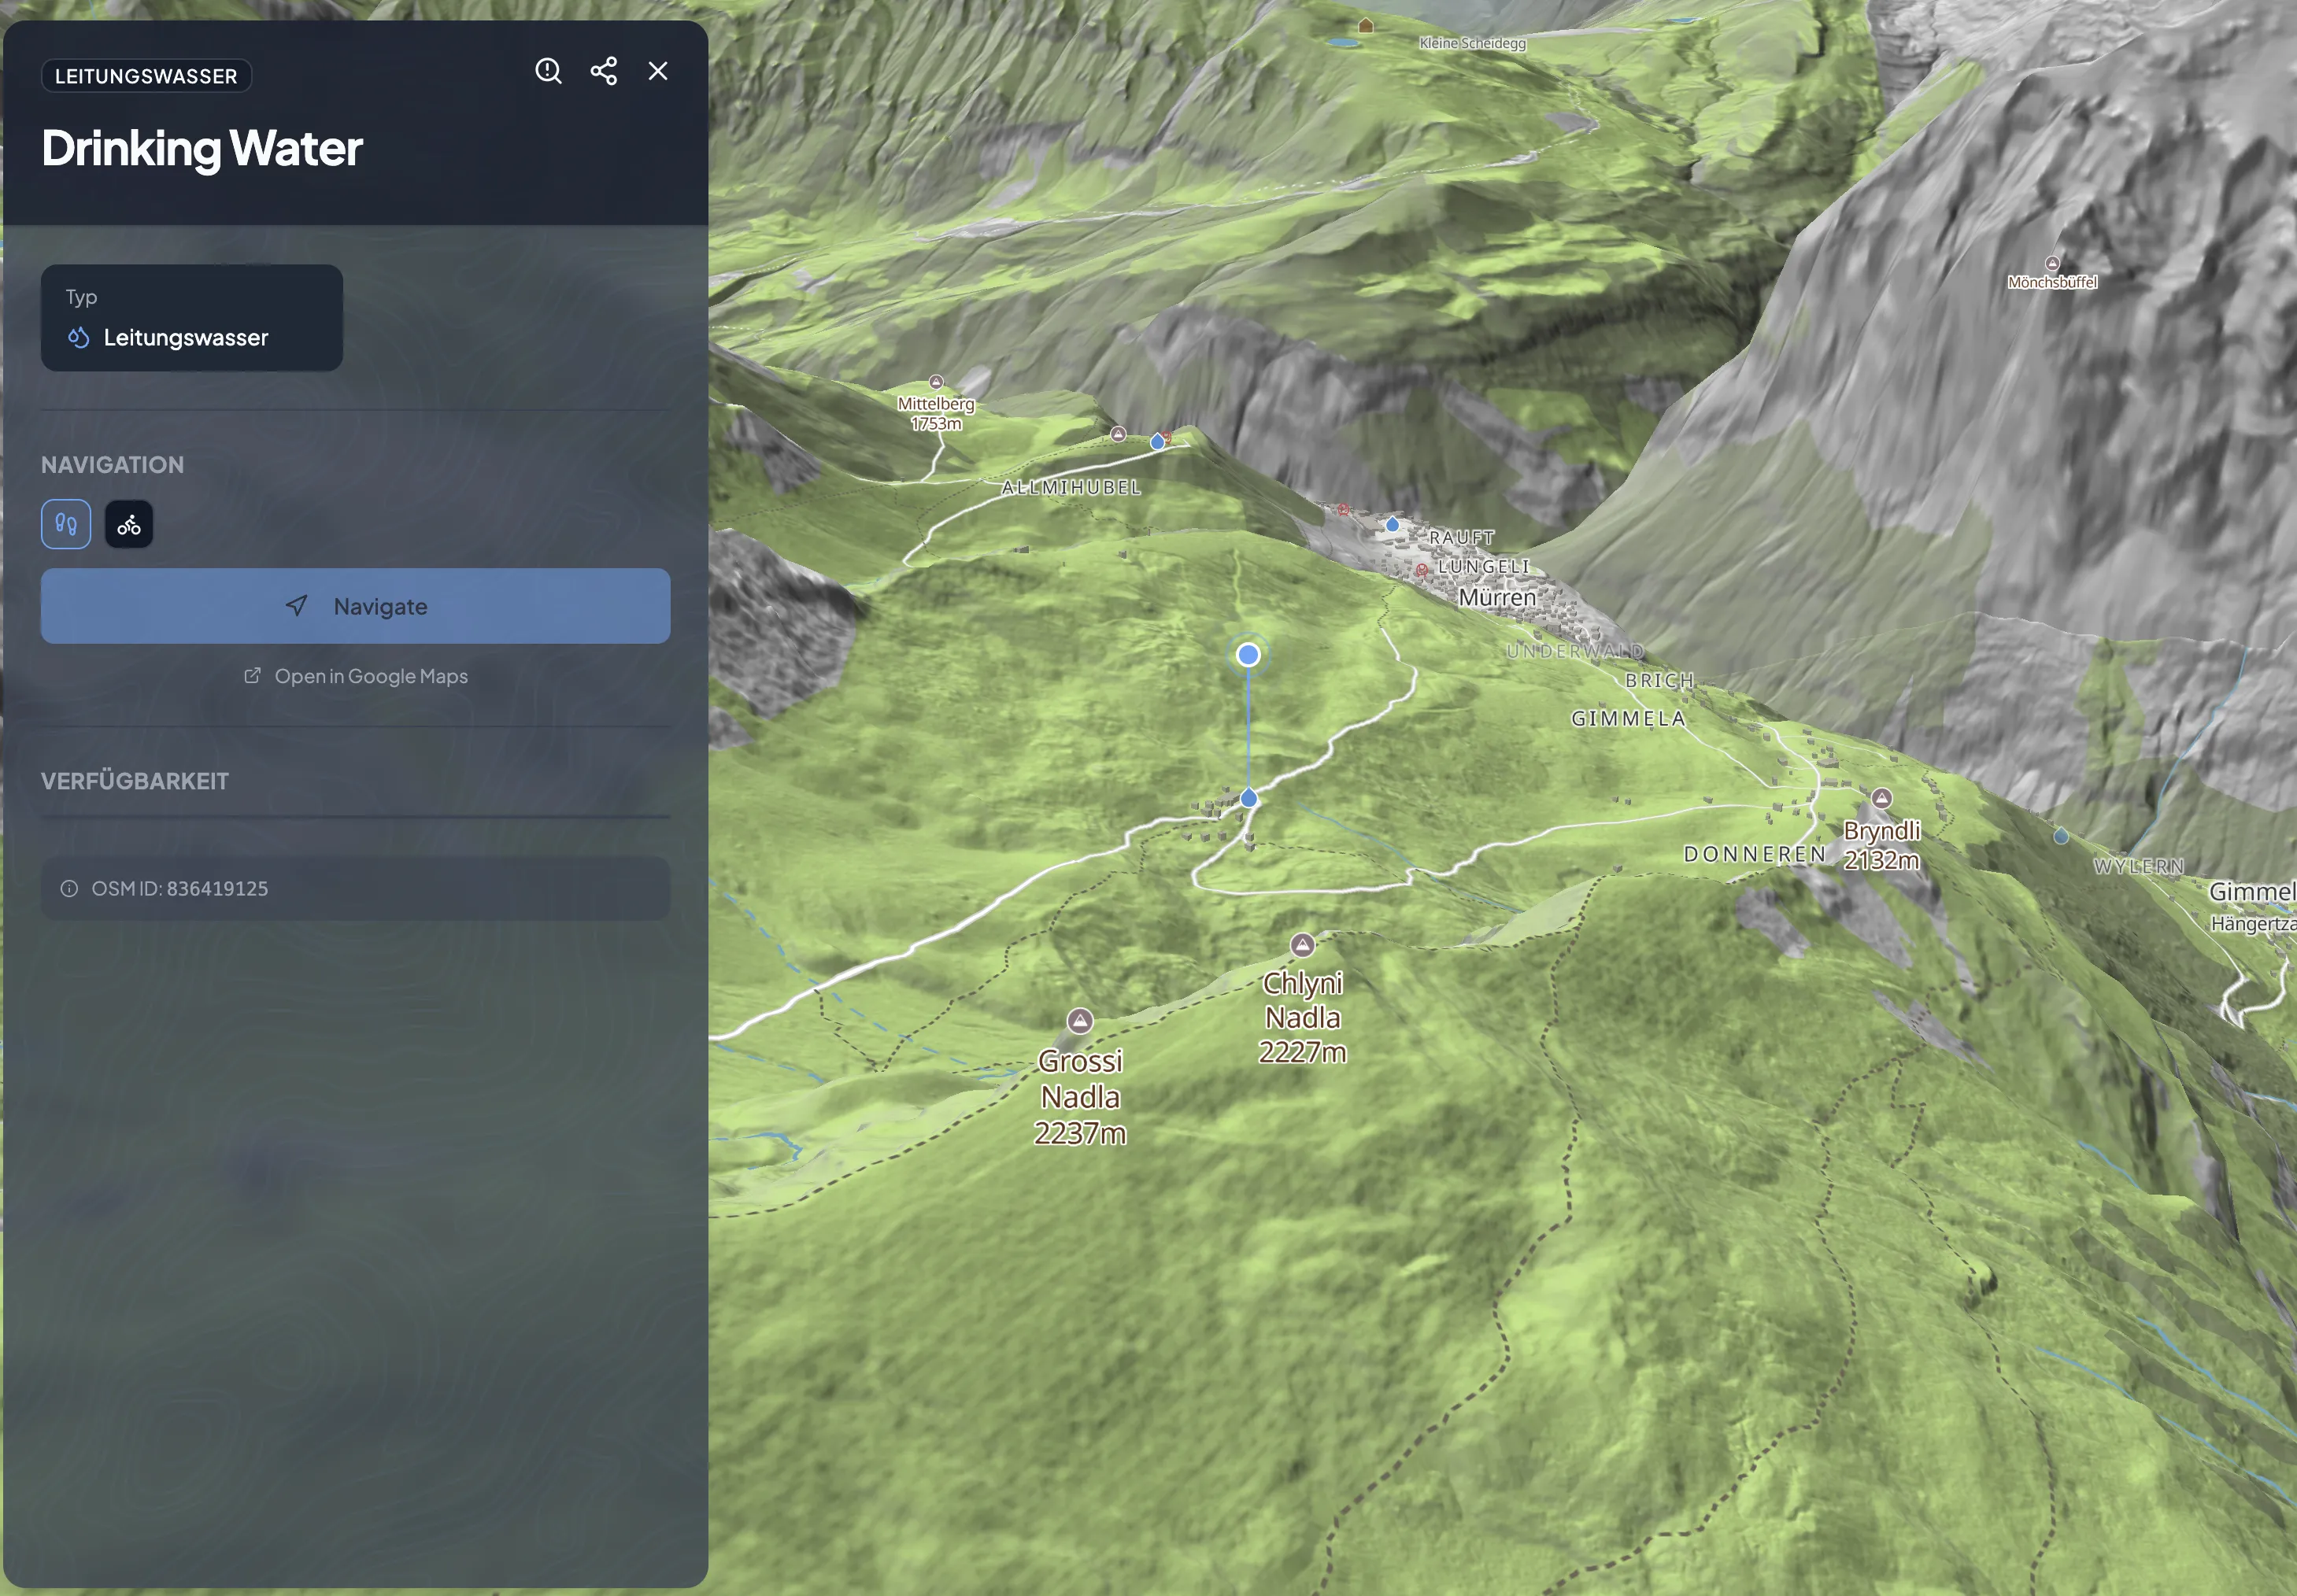2297x1596 pixels.
Task: Switch to cycling navigation mode
Action: [x=129, y=524]
